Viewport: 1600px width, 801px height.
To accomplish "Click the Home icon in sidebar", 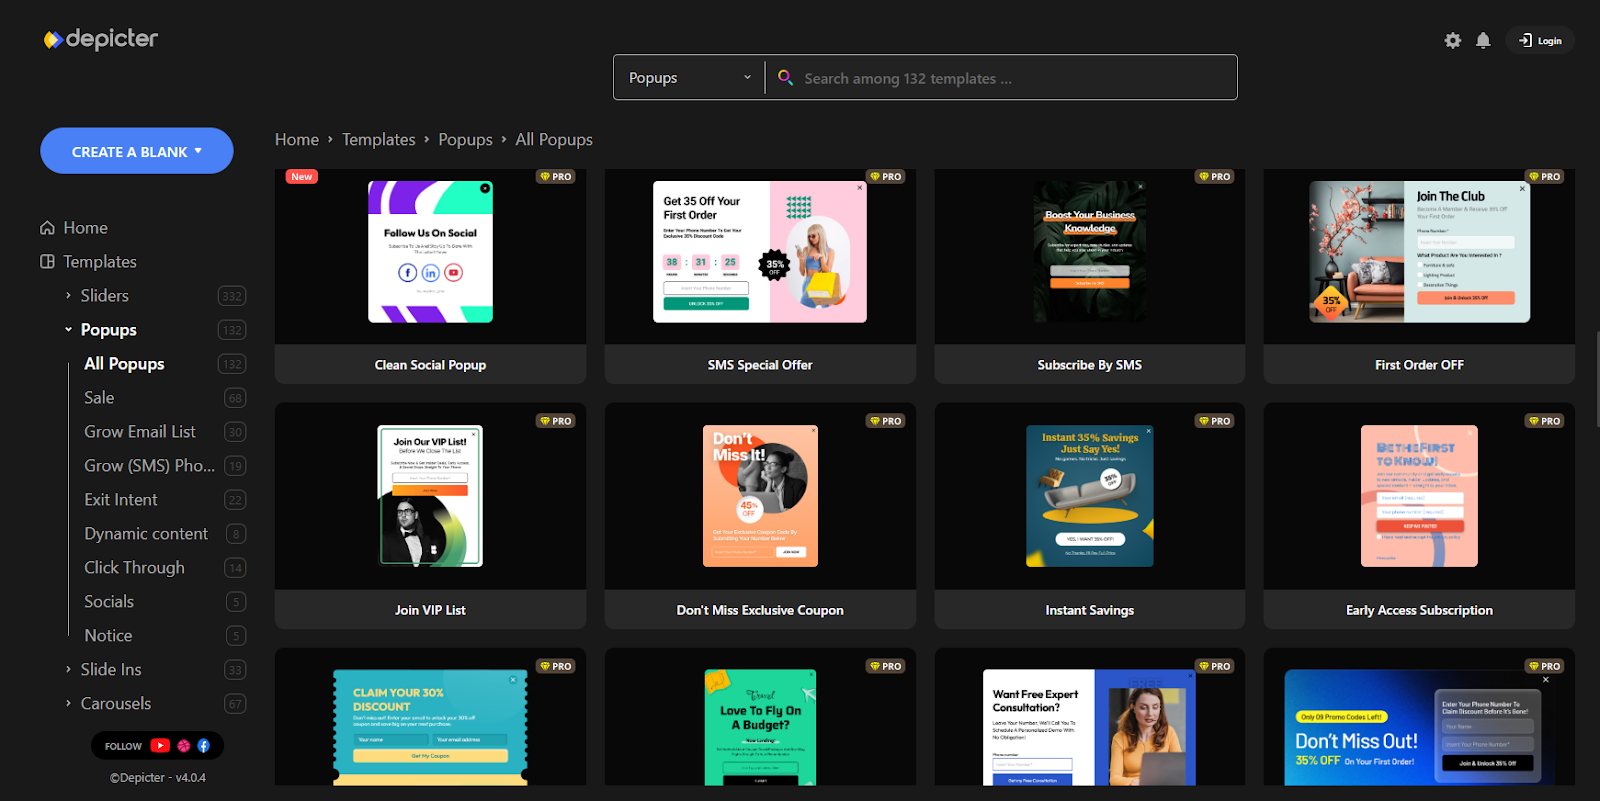I will (x=47, y=227).
